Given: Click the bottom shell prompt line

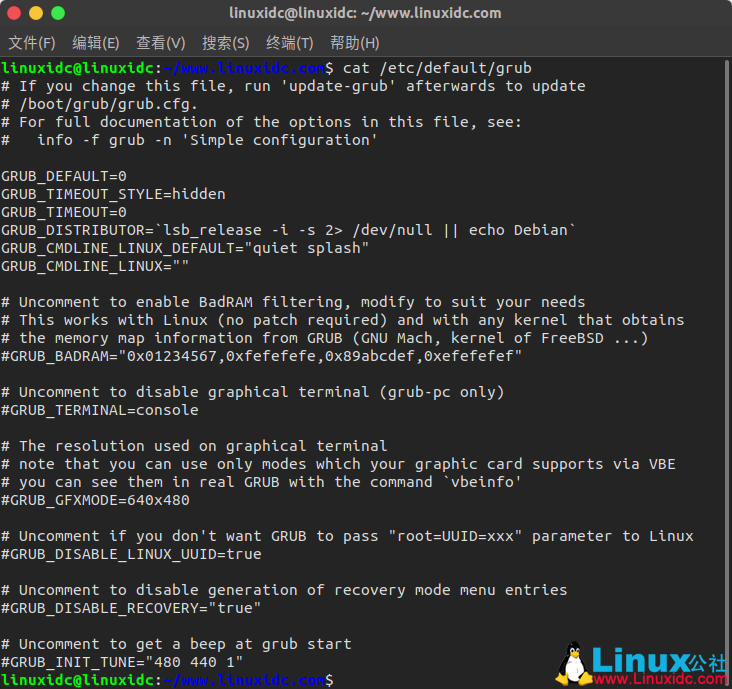Looking at the screenshot, I should click(167, 680).
